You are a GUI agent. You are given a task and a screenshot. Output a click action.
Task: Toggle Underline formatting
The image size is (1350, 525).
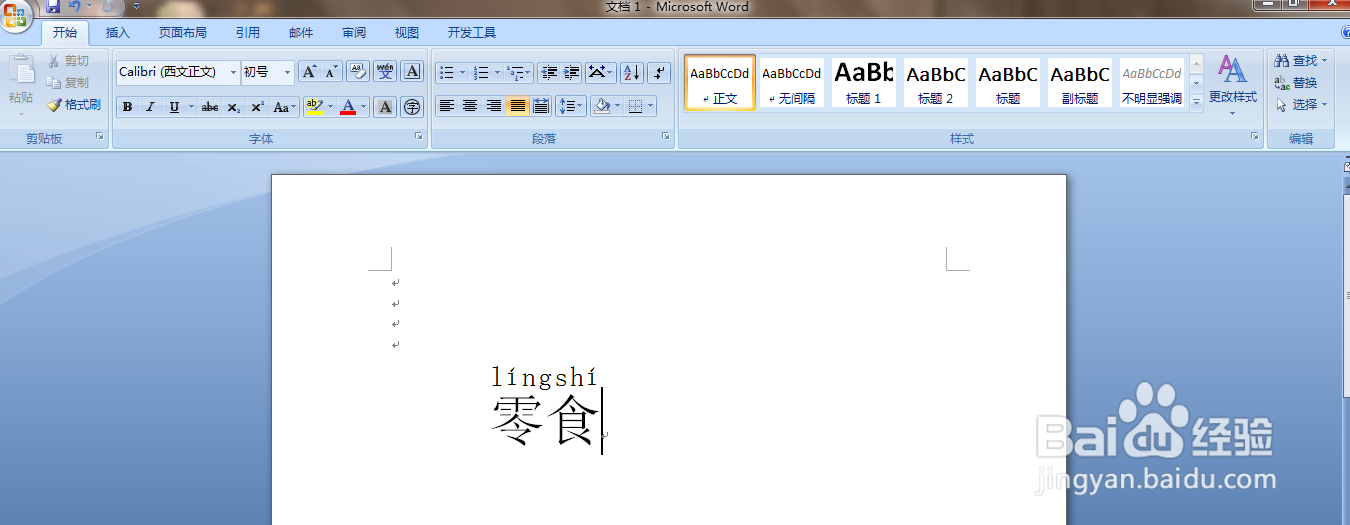(x=174, y=107)
